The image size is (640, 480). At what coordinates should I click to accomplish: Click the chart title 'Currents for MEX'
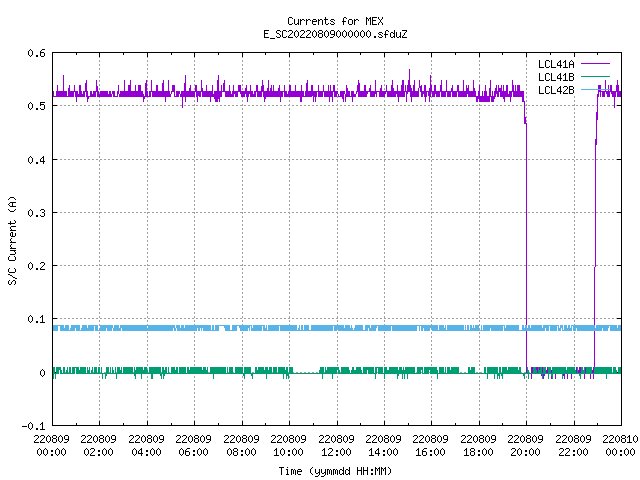click(335, 21)
